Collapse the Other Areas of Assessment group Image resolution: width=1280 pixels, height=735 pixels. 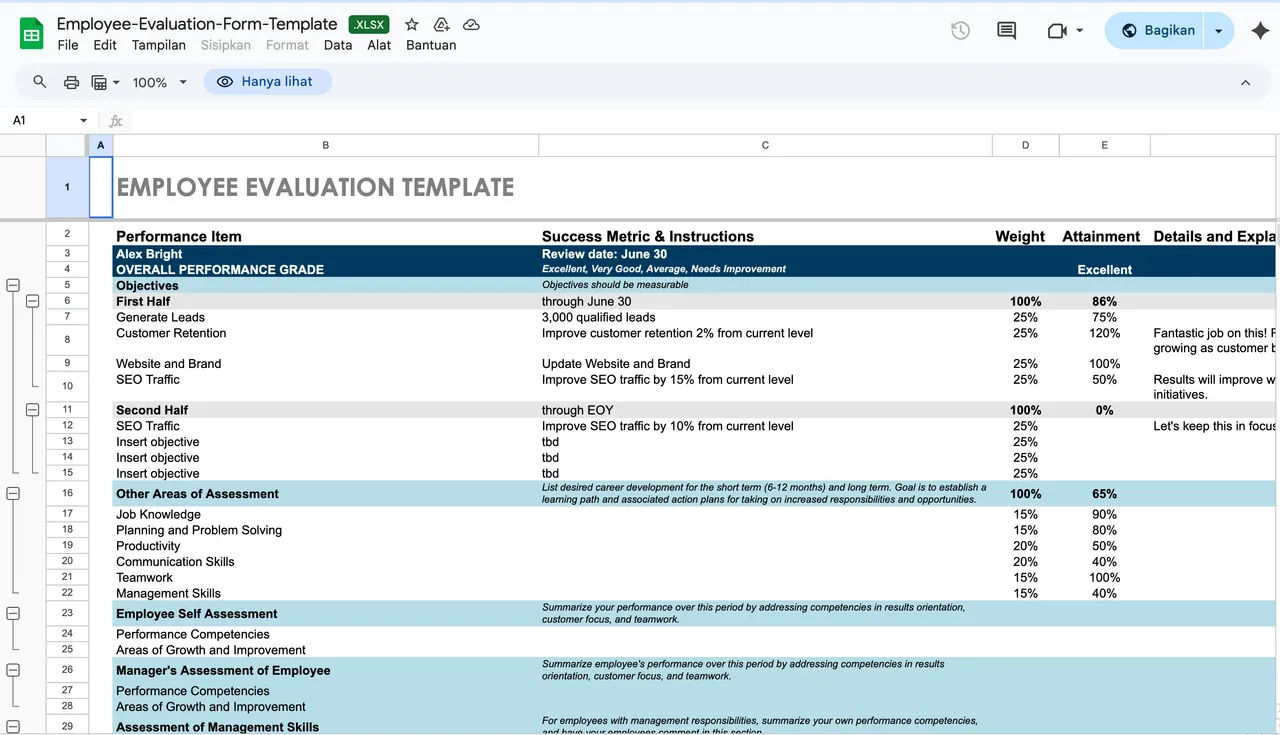tap(13, 493)
